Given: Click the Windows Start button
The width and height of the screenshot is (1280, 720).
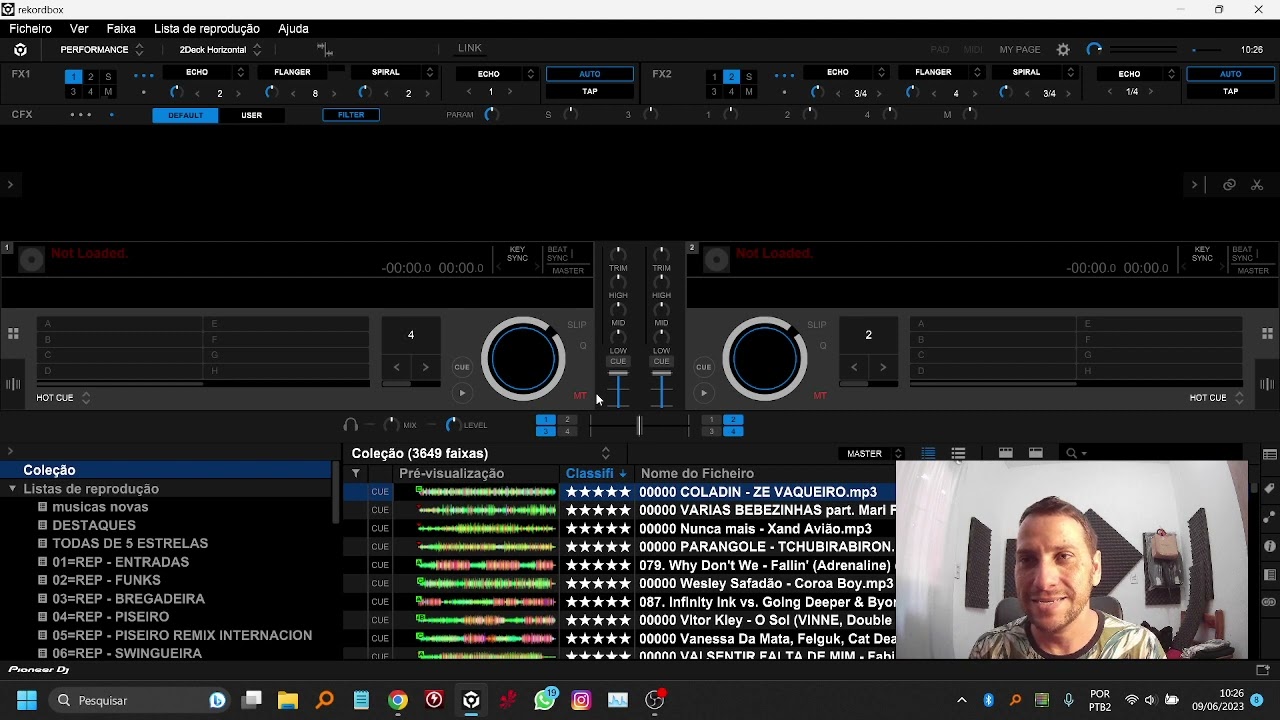Looking at the screenshot, I should [x=27, y=700].
